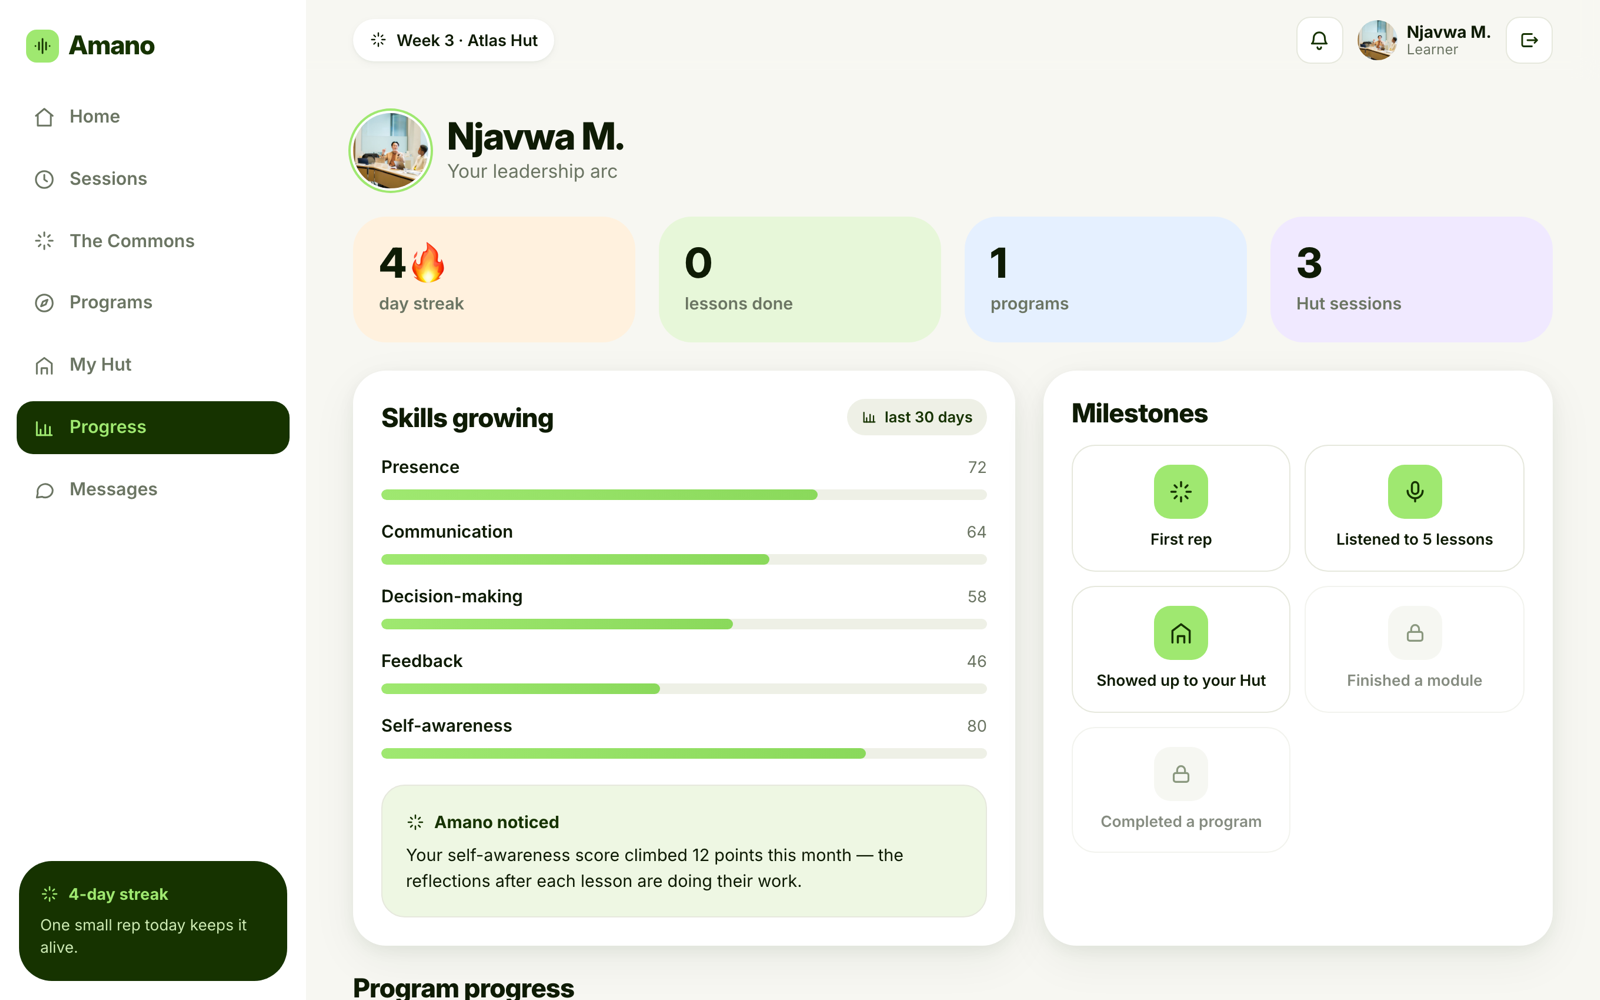Image resolution: width=1600 pixels, height=1000 pixels.
Task: Click the Presence score 72
Action: [x=977, y=468]
